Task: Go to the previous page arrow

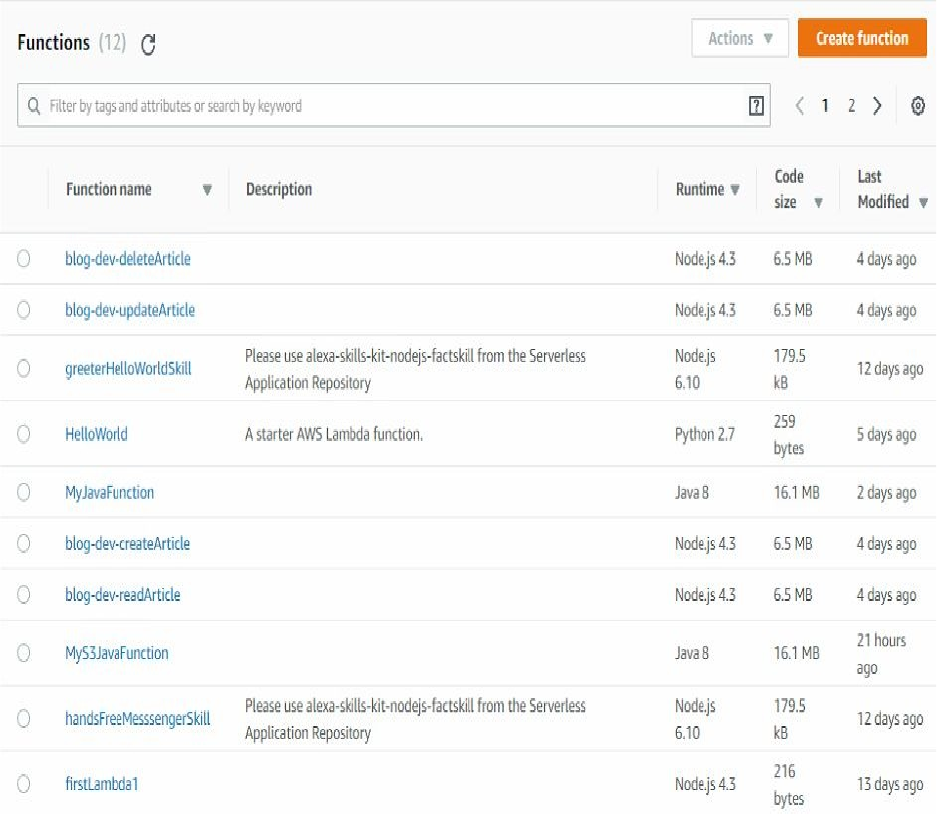Action: pos(799,106)
